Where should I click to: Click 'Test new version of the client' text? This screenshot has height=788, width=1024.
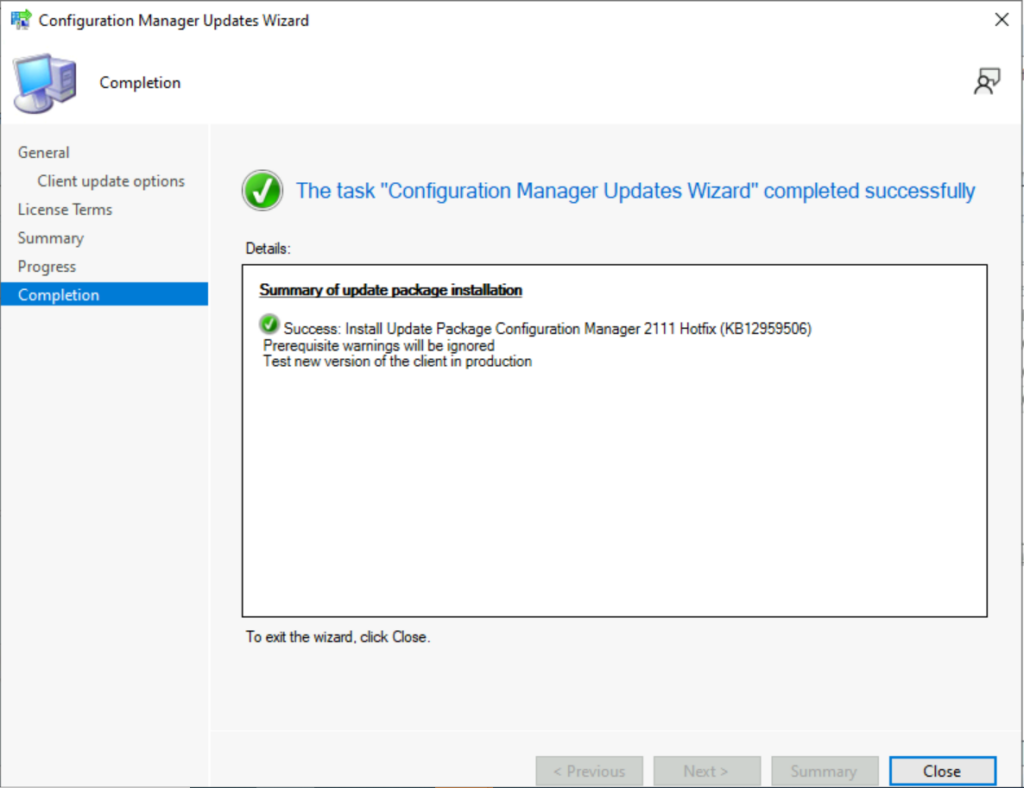pyautogui.click(x=397, y=361)
